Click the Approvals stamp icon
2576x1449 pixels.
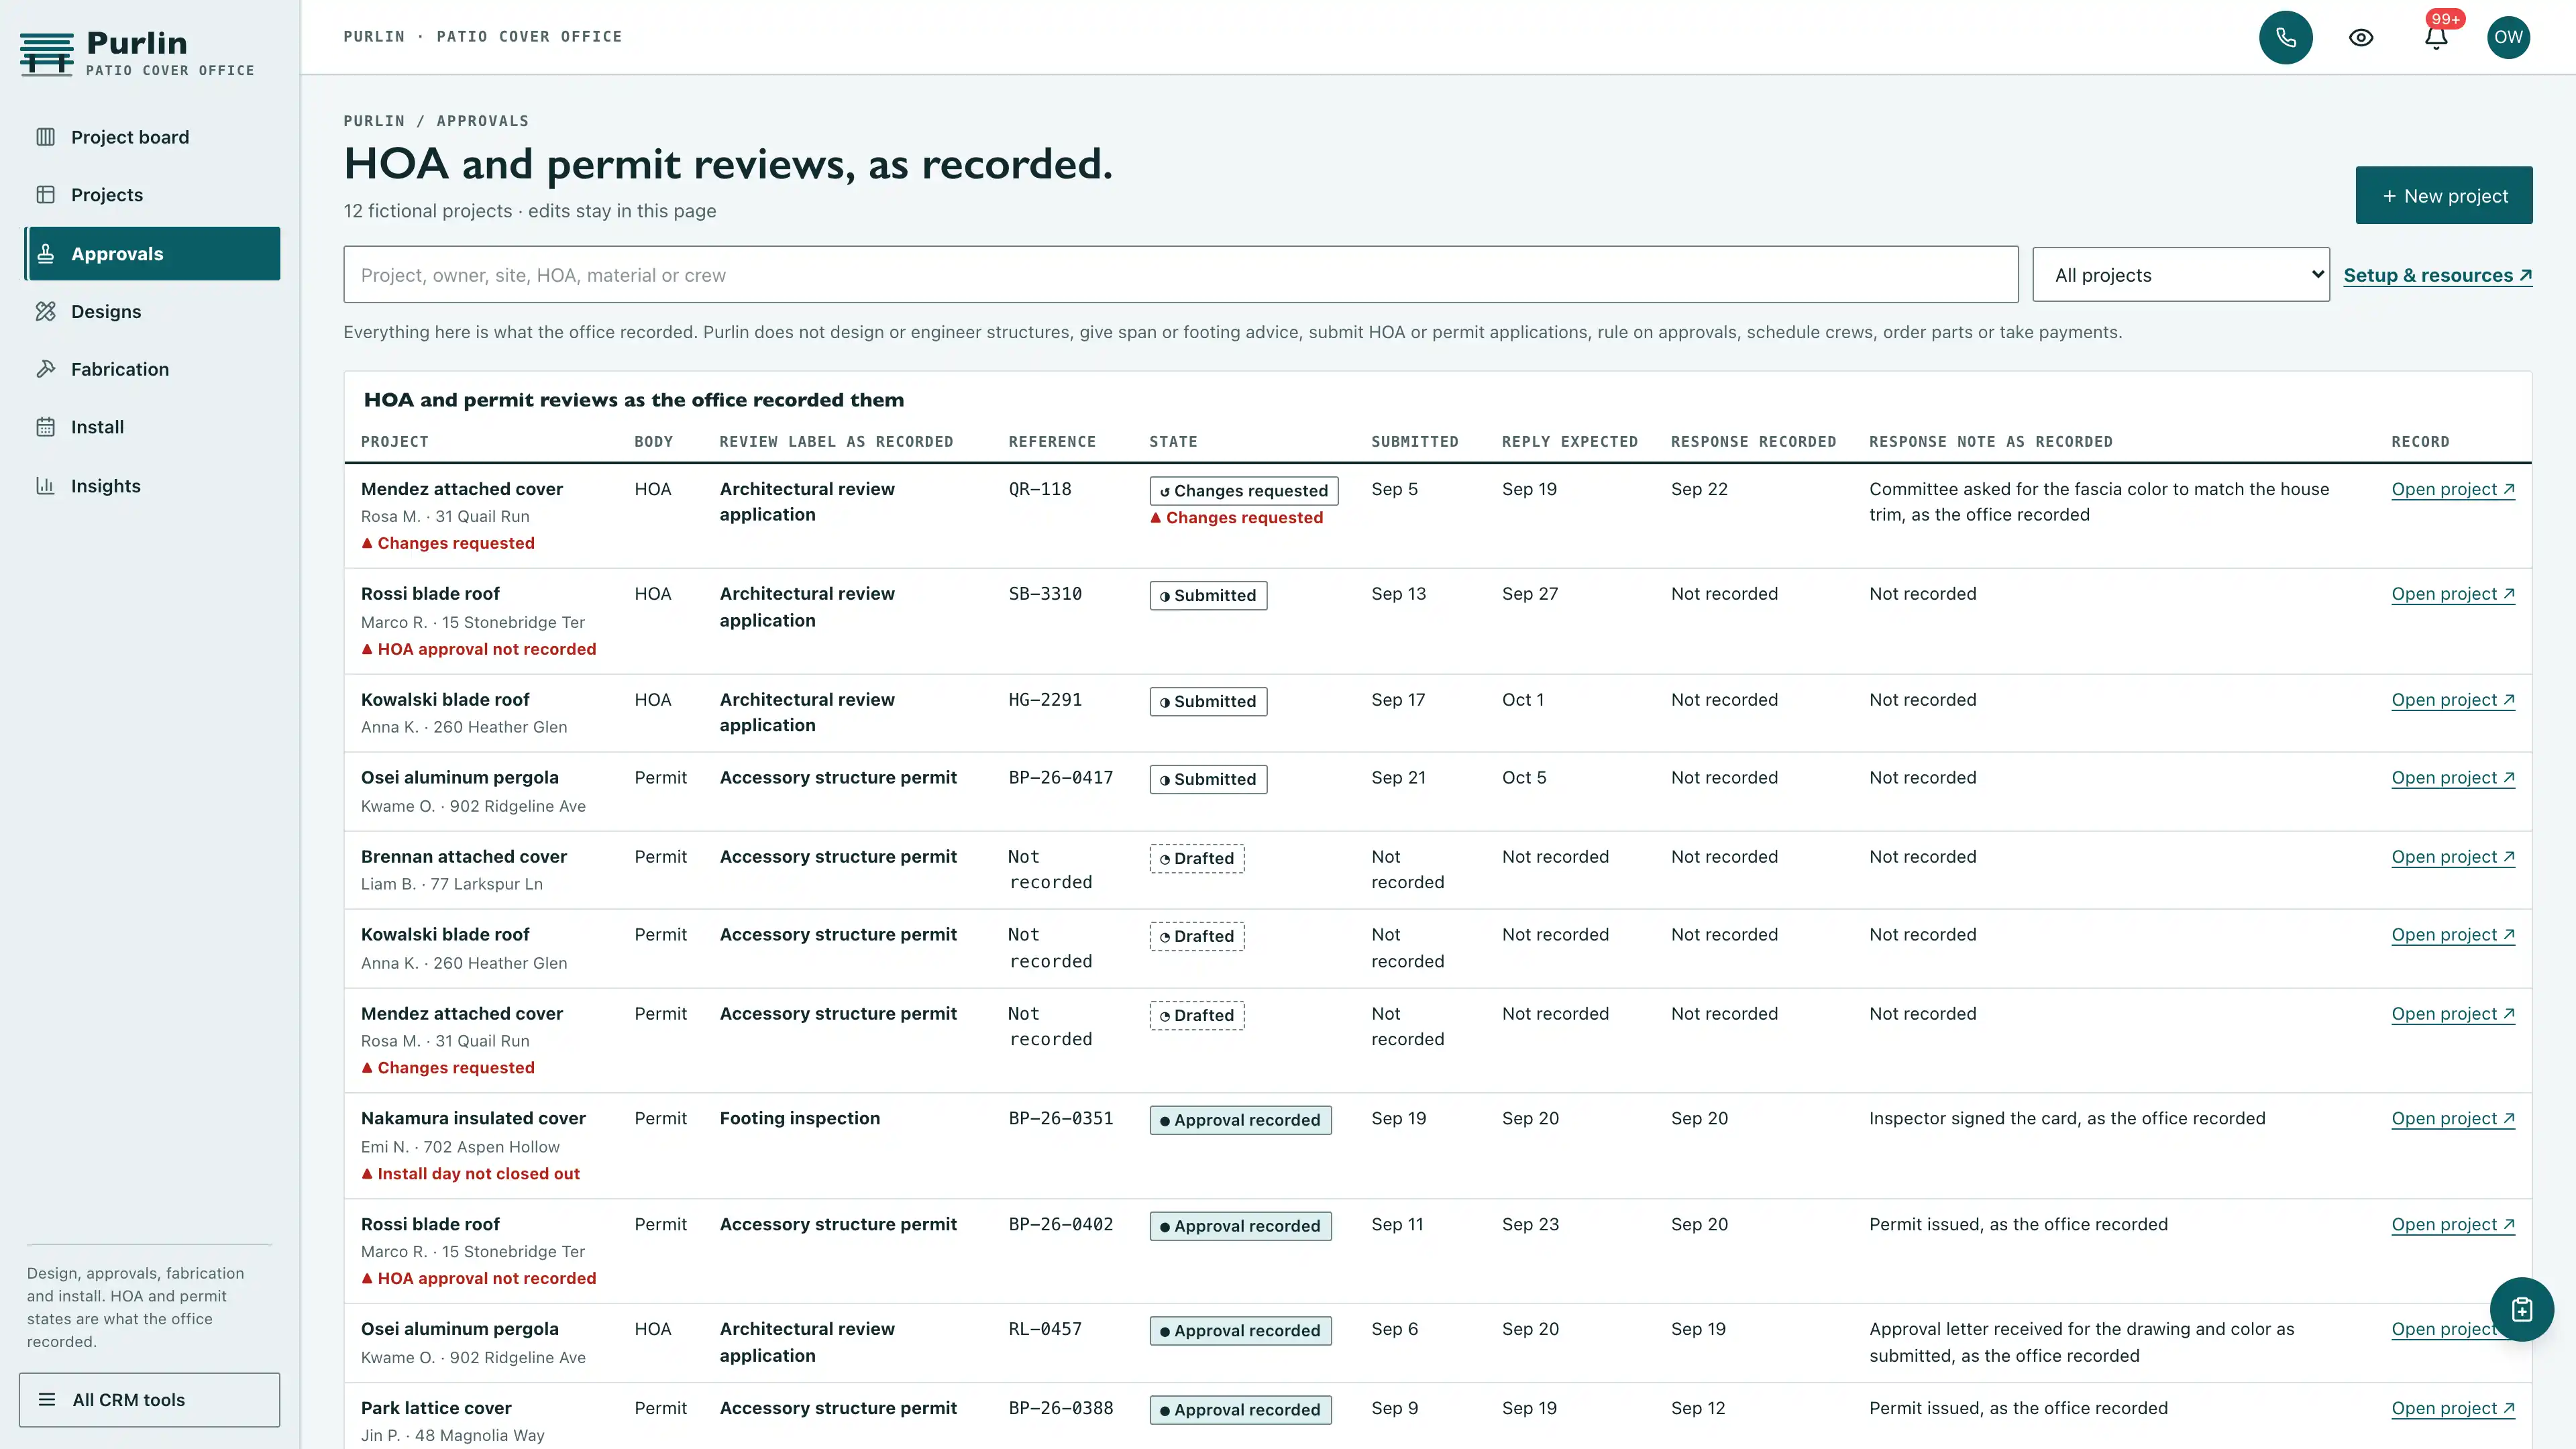pyautogui.click(x=46, y=254)
